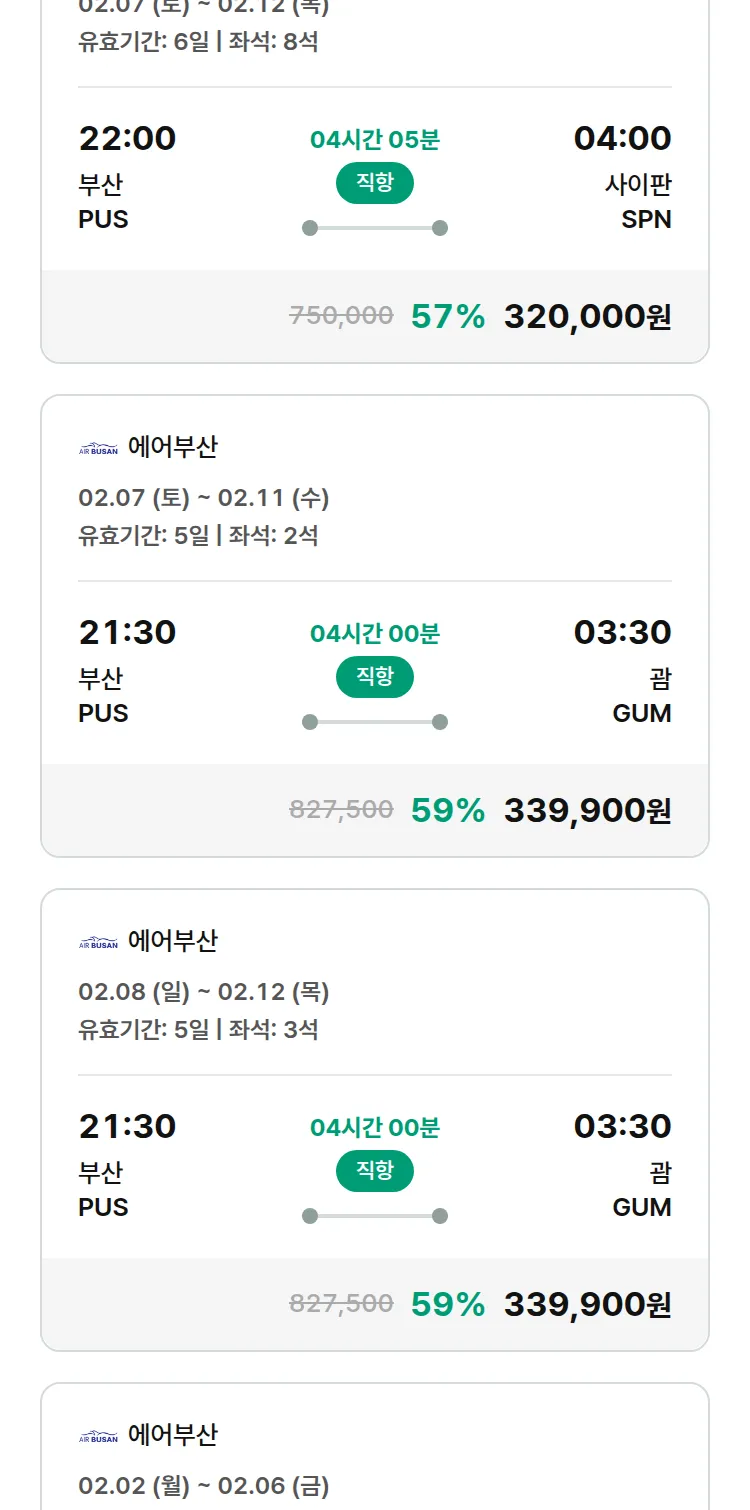
Task: Click the 59% discount on the 02.08 flight
Action: 446,1304
